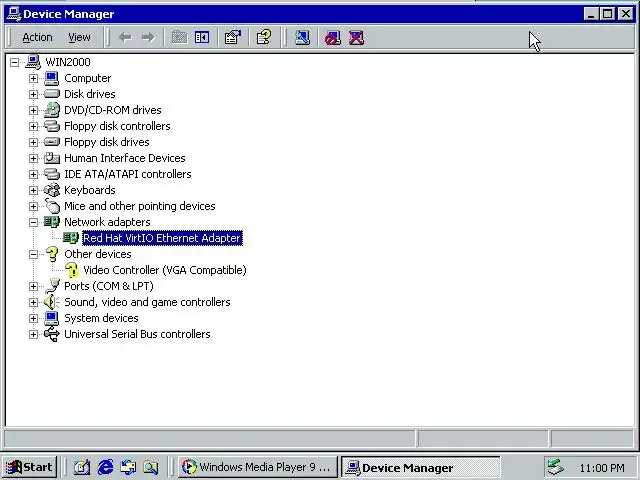640x480 pixels.
Task: Click the Human Interface Devices icon
Action: point(52,158)
